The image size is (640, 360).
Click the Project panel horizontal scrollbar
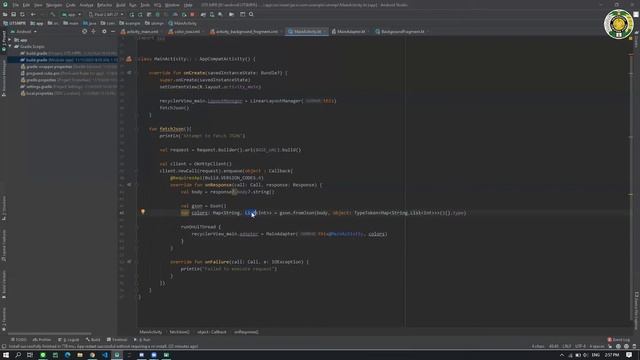pyautogui.click(x=49, y=333)
